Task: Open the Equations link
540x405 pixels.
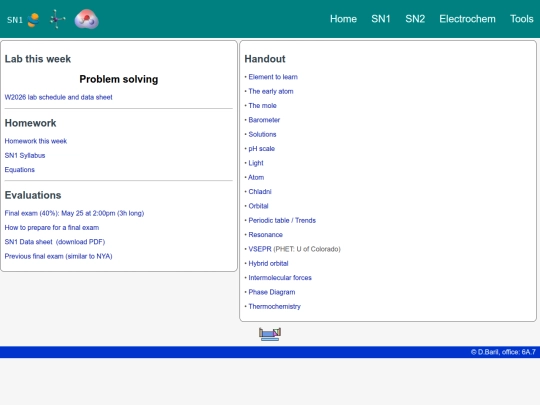Action: coord(20,169)
